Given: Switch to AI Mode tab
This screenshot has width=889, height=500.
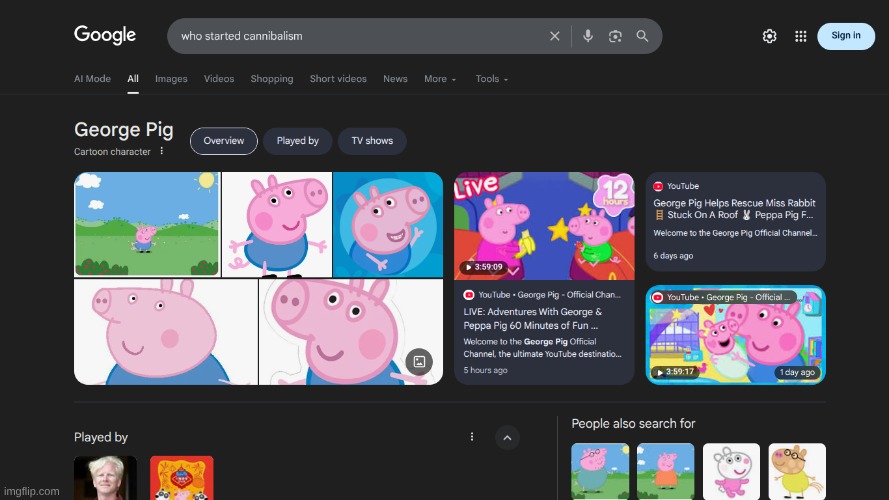Looking at the screenshot, I should (92, 79).
